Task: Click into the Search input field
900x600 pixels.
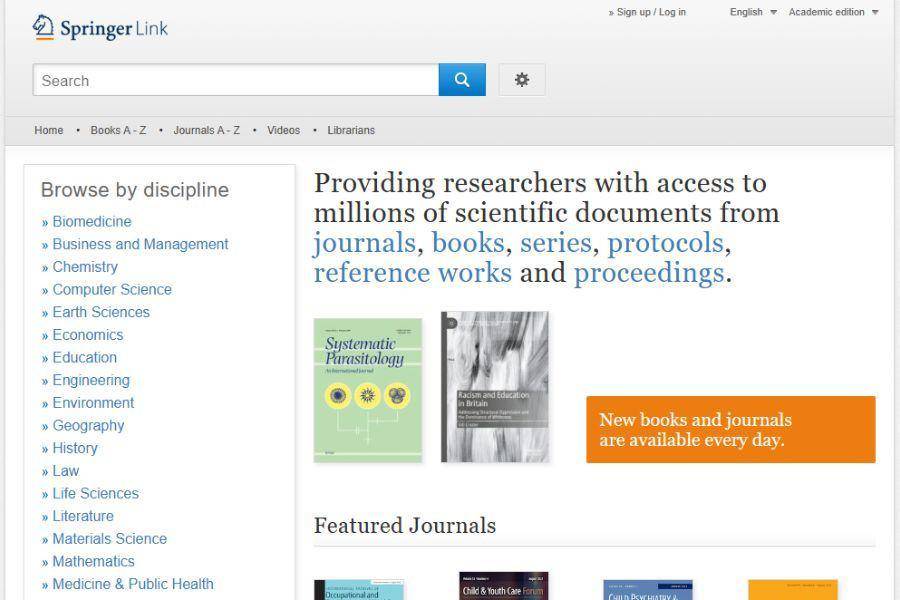Action: point(236,80)
